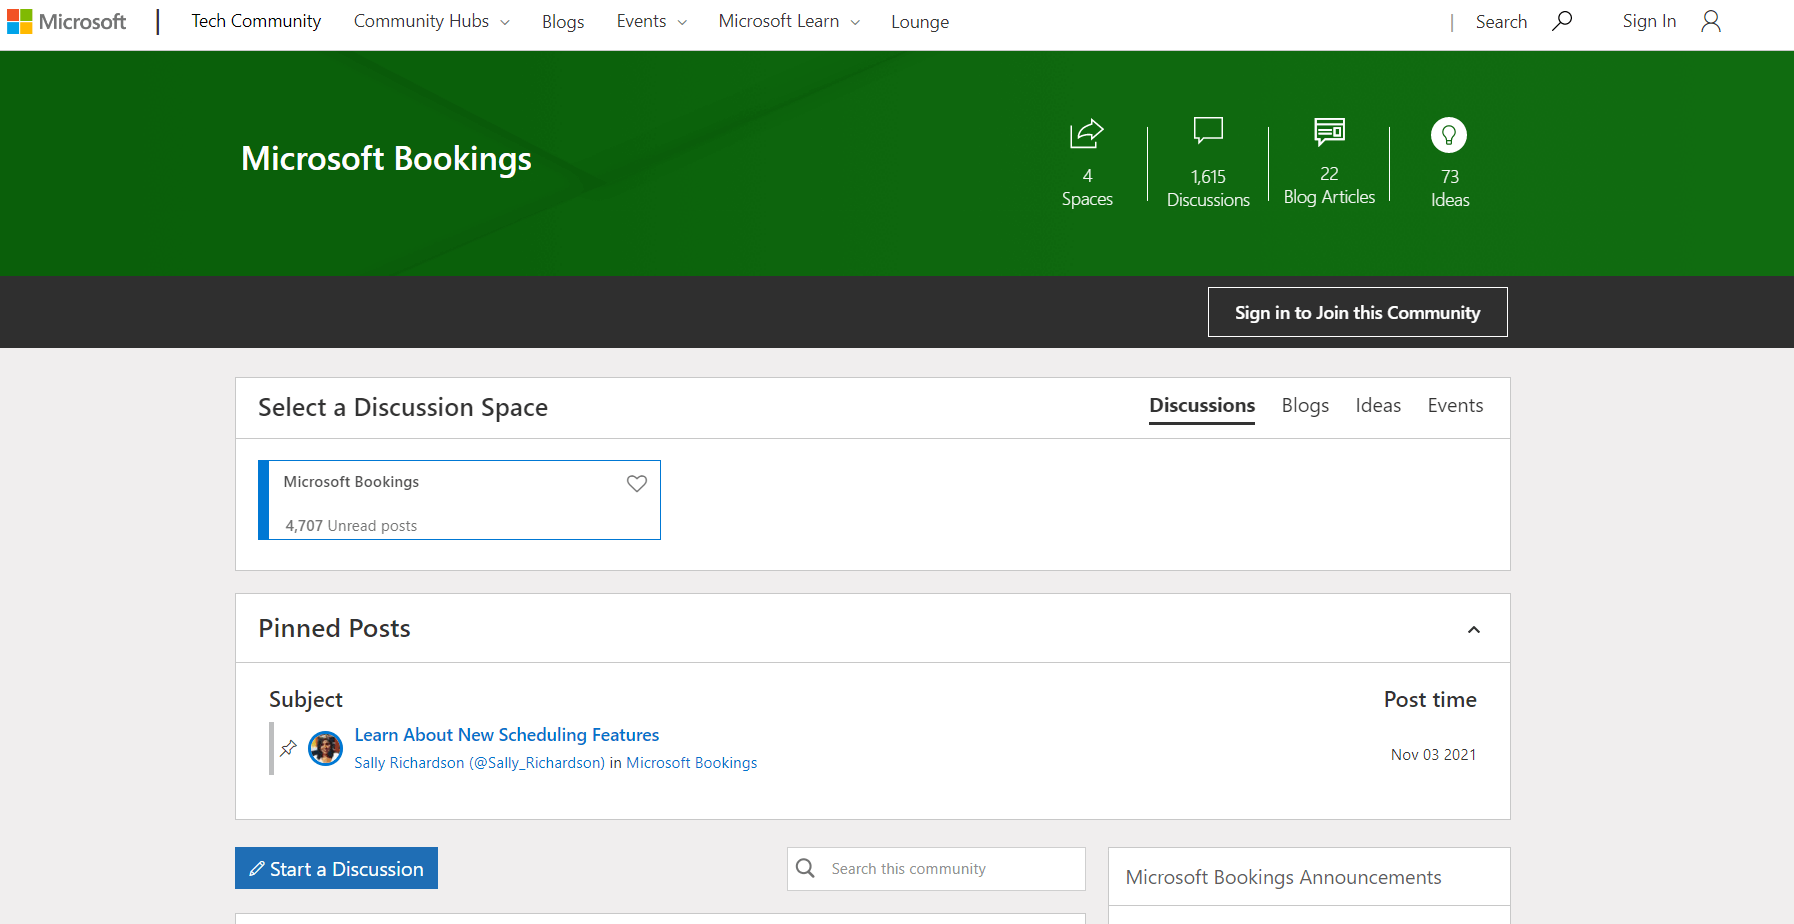Collapse the Pinned Posts section

click(x=1474, y=629)
